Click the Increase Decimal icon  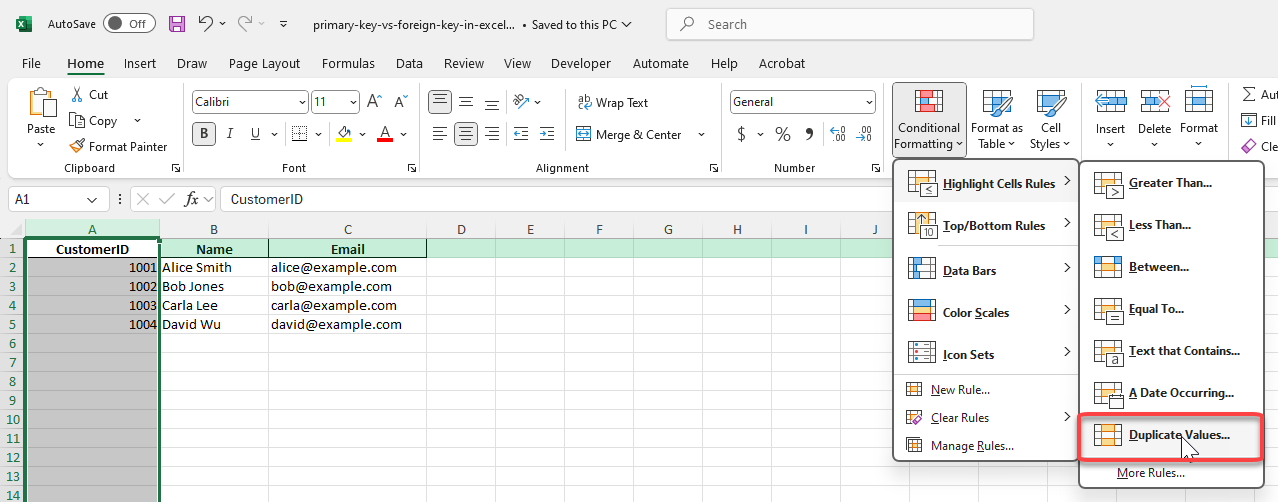837,134
